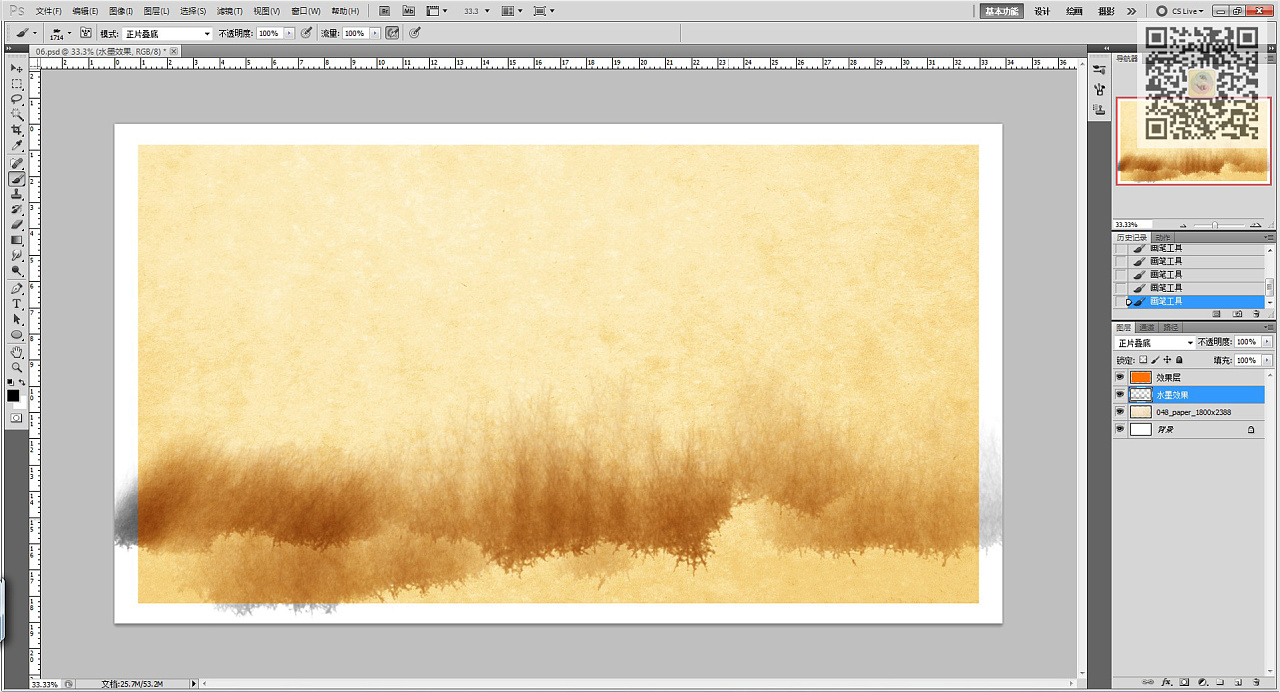Open the 滤镜(T) menu
This screenshot has height=692, width=1280.
click(230, 11)
